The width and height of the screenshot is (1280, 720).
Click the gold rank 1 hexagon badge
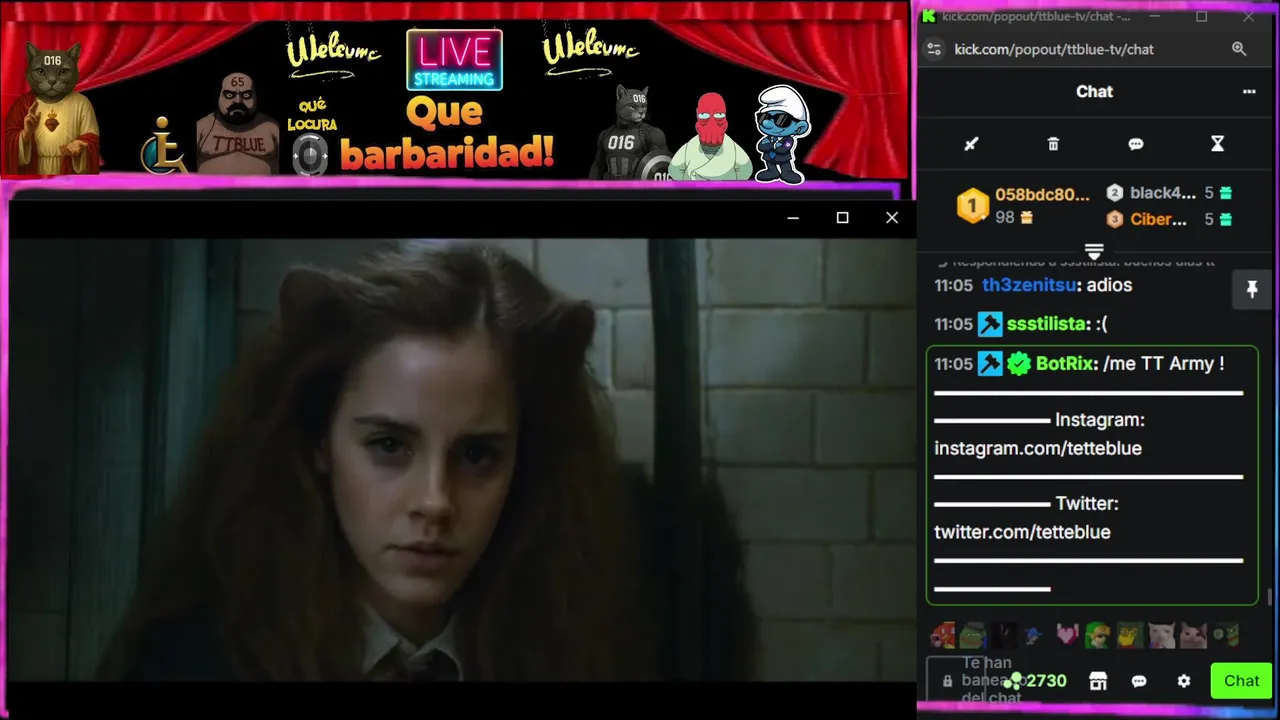click(972, 206)
